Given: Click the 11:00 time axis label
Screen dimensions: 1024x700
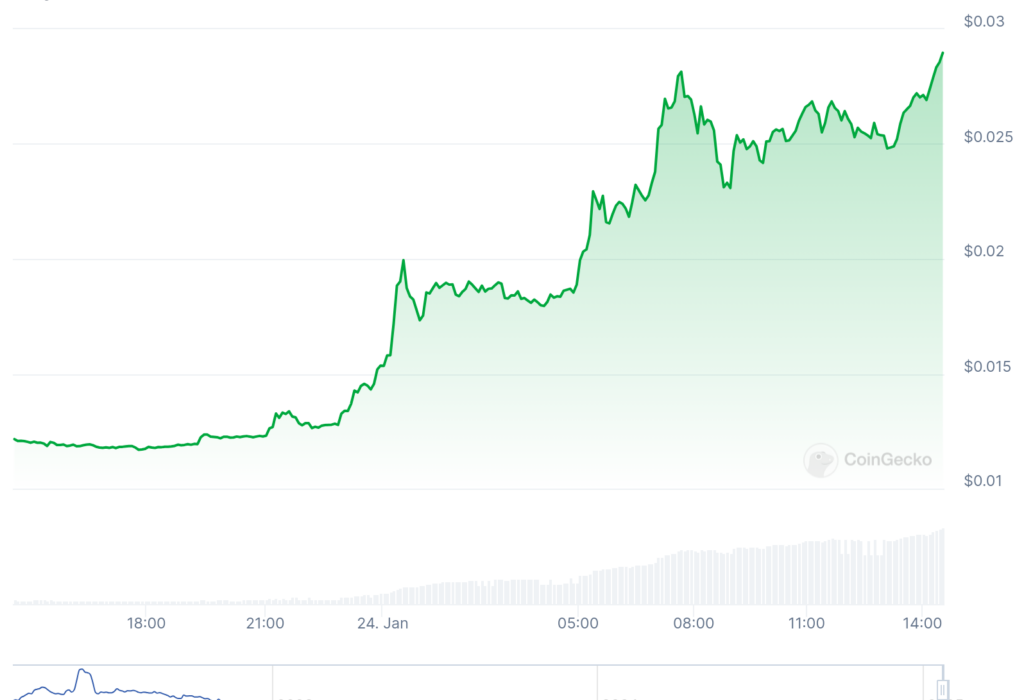Looking at the screenshot, I should 807,624.
